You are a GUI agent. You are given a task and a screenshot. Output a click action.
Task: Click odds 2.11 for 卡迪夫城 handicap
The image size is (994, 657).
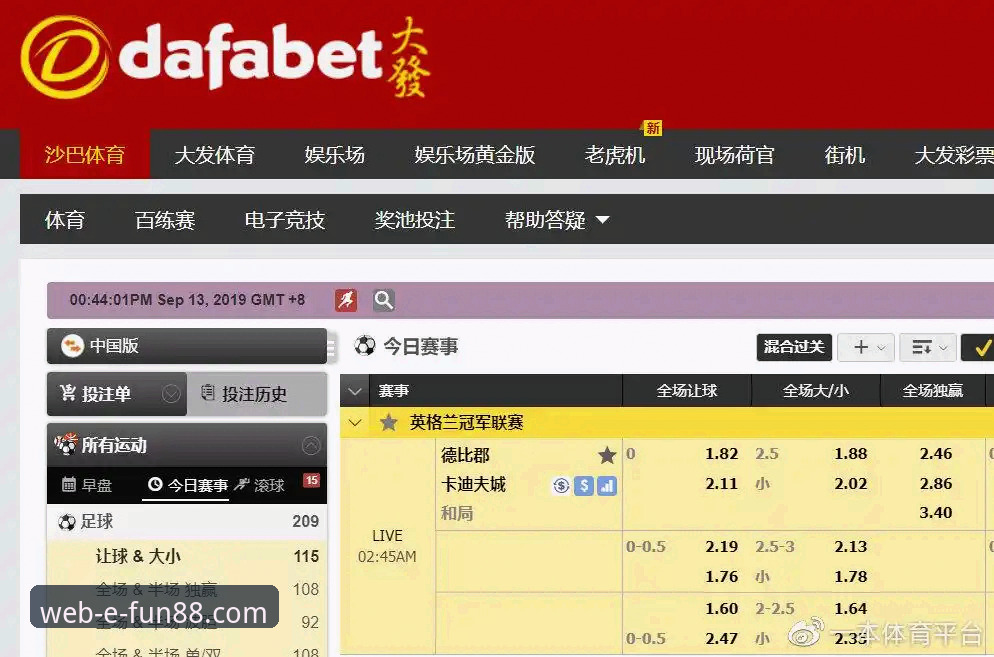pyautogui.click(x=721, y=484)
